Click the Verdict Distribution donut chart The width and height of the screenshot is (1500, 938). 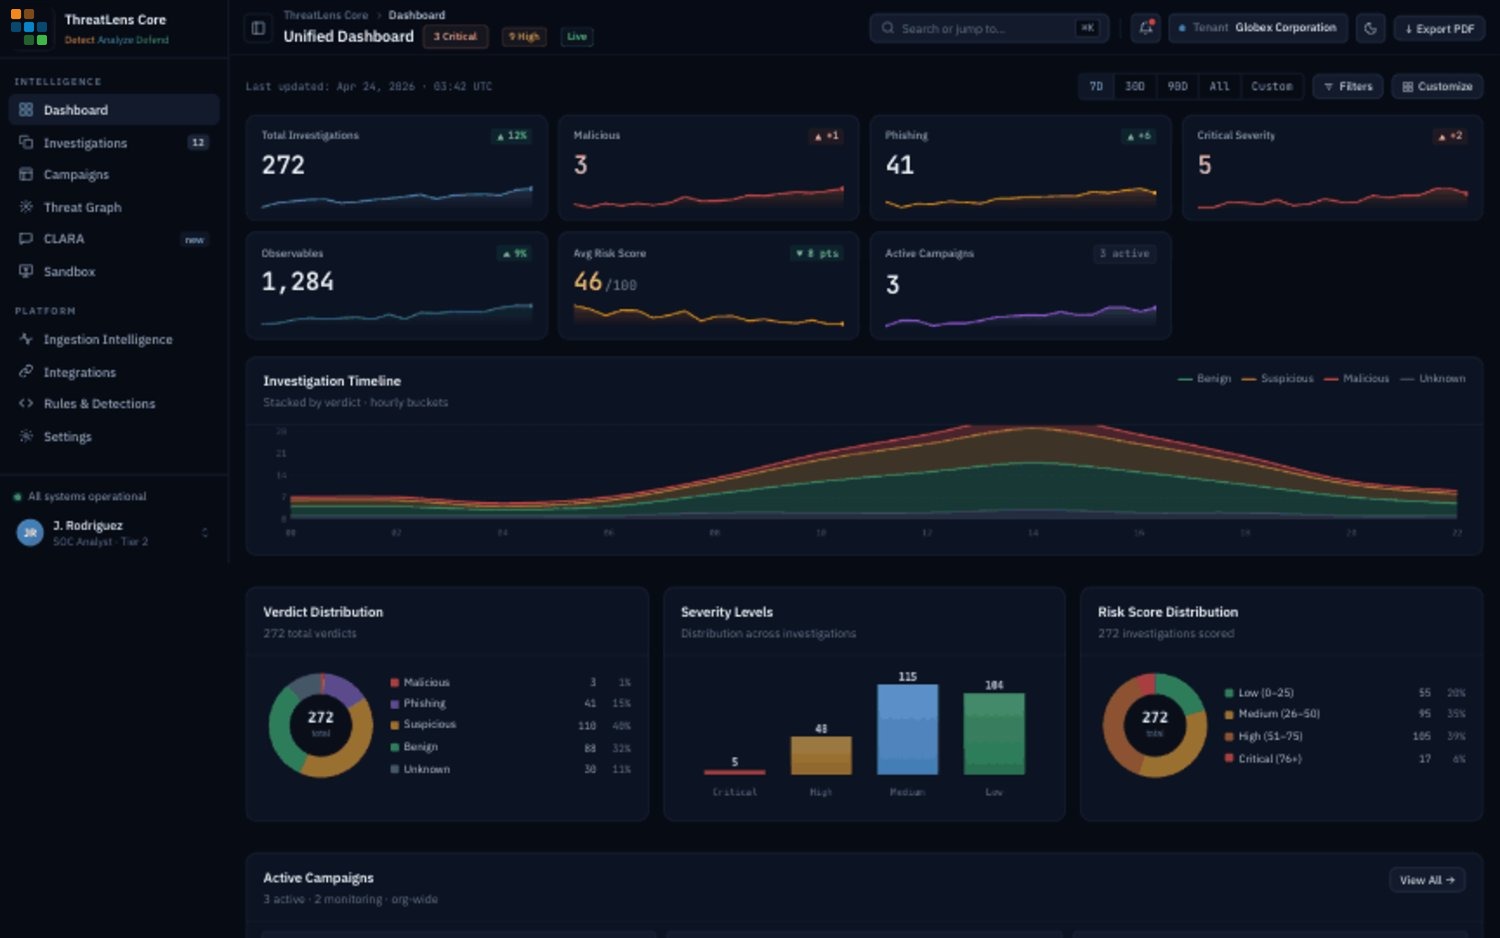coord(321,725)
